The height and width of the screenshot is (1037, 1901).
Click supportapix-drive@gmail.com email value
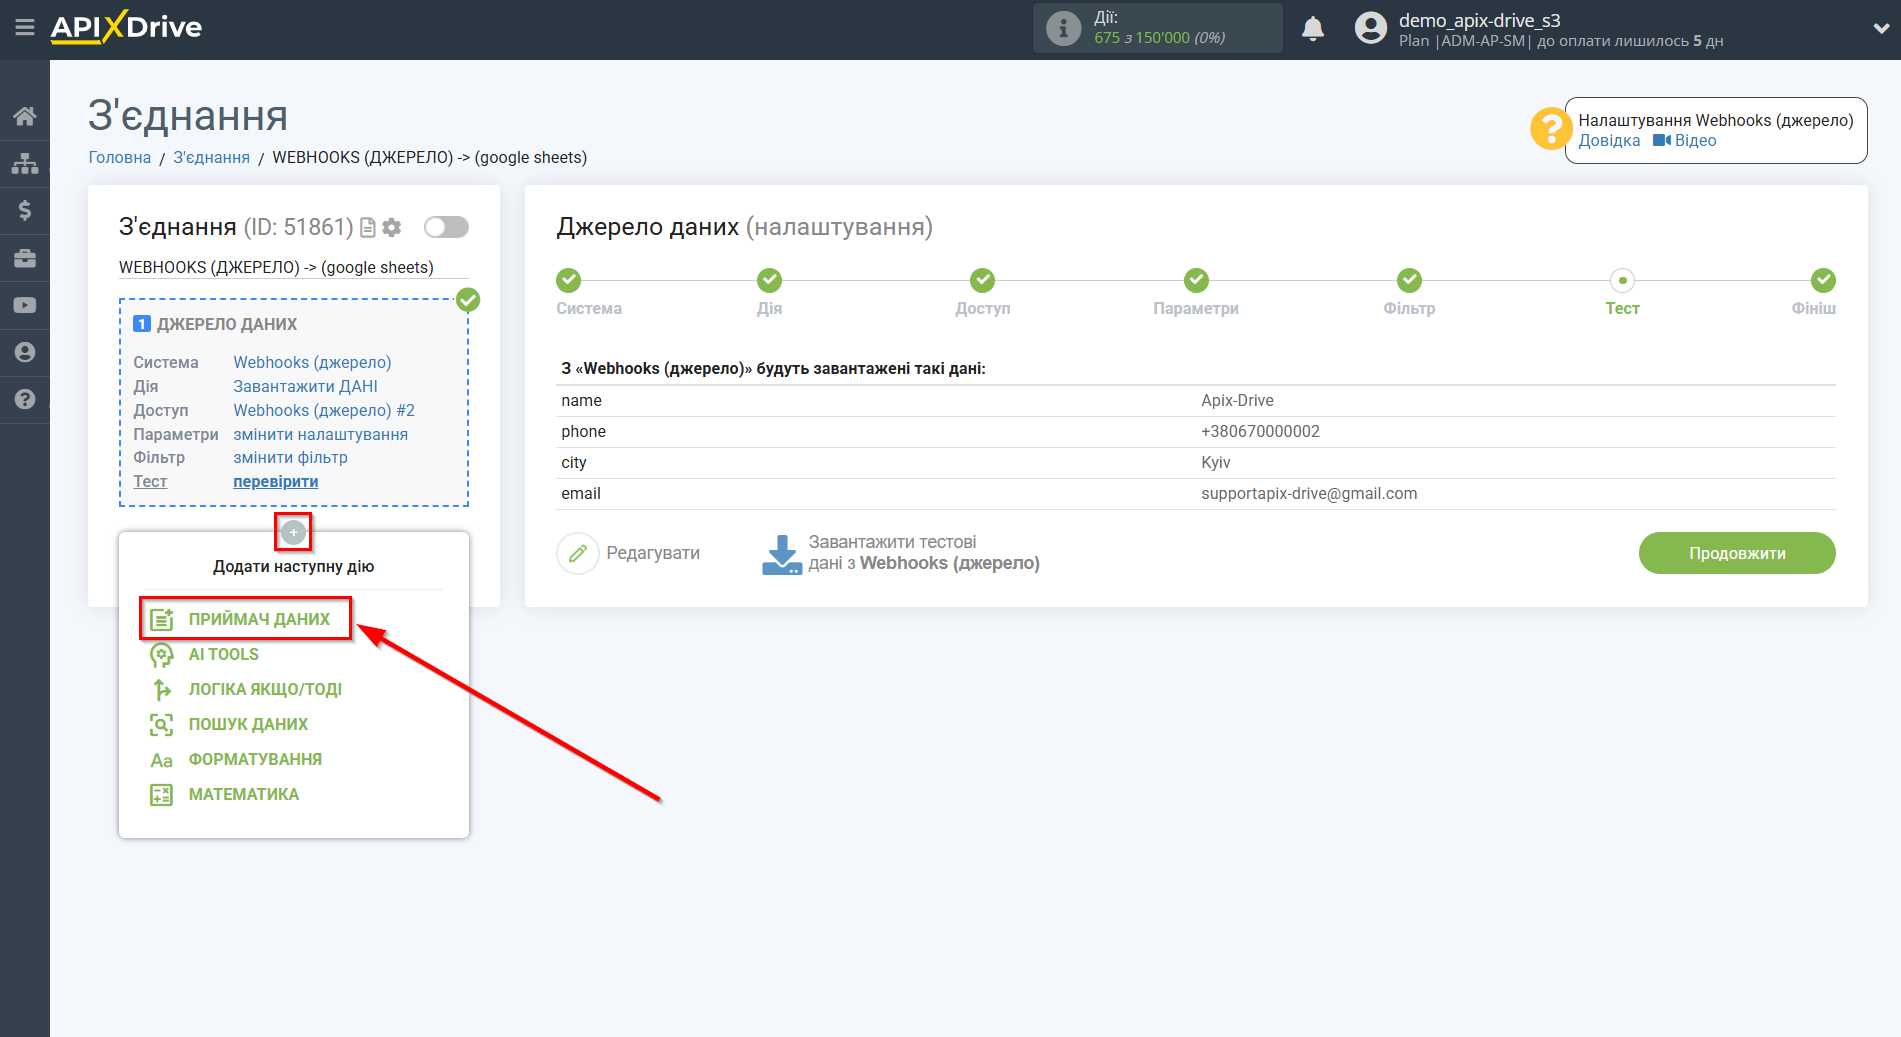[x=1309, y=493]
